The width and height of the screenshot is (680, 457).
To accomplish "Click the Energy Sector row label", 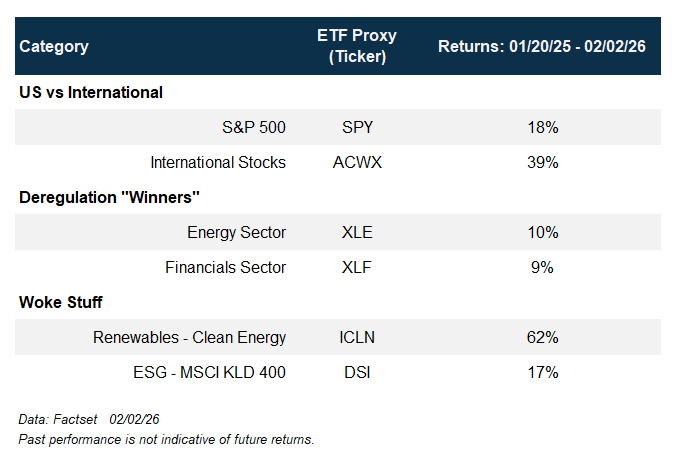I will [x=236, y=232].
